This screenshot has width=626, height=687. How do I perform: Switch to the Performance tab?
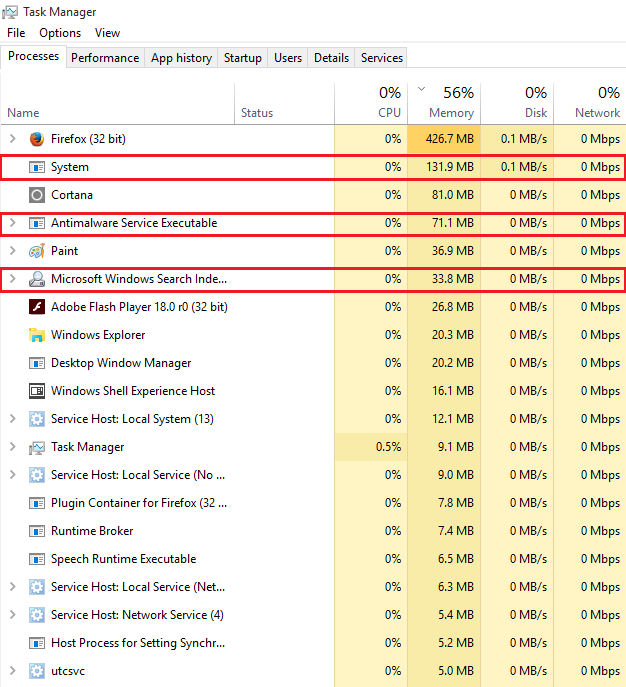105,58
